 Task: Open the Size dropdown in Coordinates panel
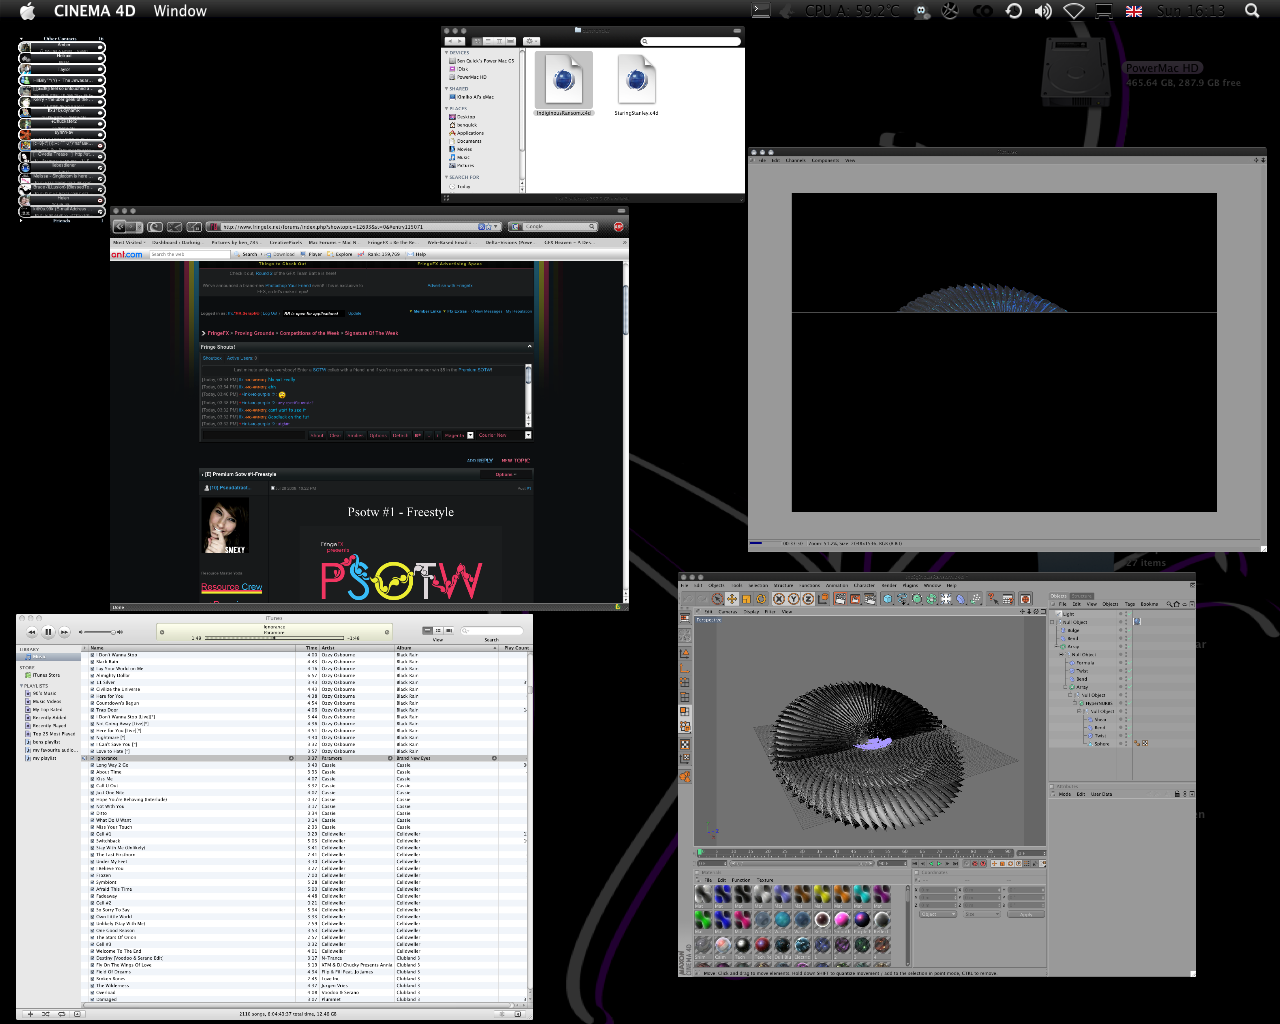coord(982,914)
